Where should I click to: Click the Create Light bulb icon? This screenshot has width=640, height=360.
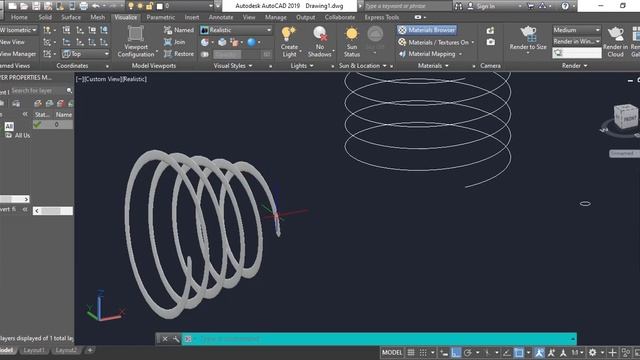(289, 33)
